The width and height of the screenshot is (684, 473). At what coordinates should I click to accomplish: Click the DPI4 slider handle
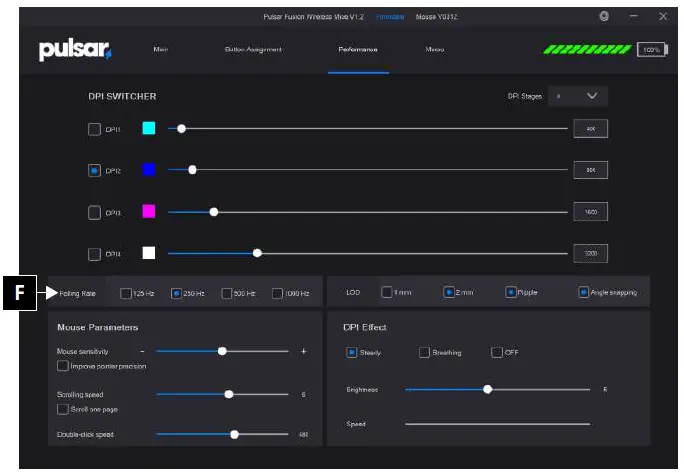257,253
